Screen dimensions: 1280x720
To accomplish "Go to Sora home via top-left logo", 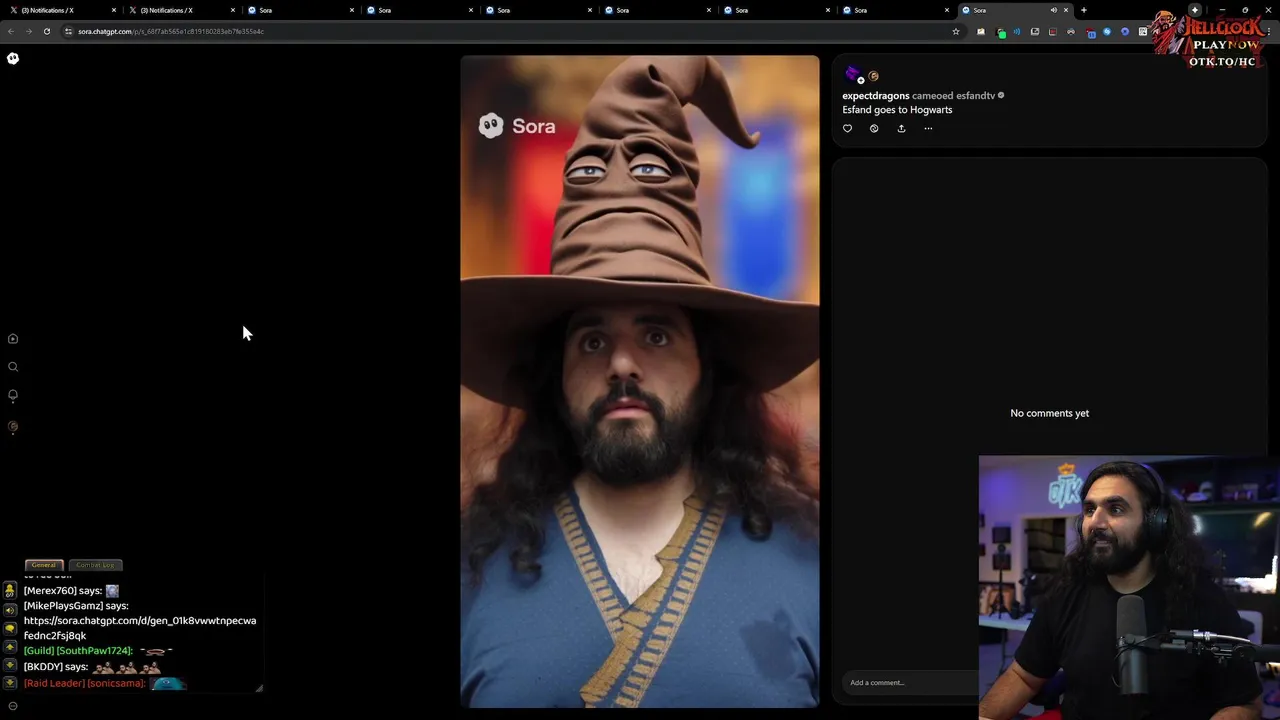I will click(x=13, y=58).
